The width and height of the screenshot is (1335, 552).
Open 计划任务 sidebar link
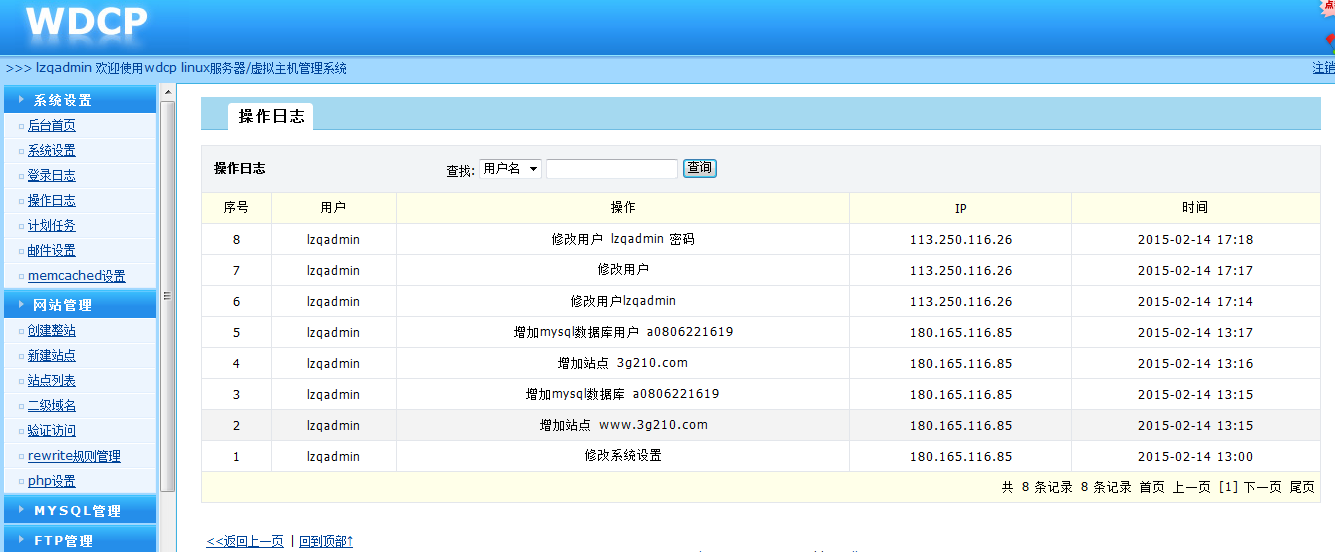tap(51, 226)
